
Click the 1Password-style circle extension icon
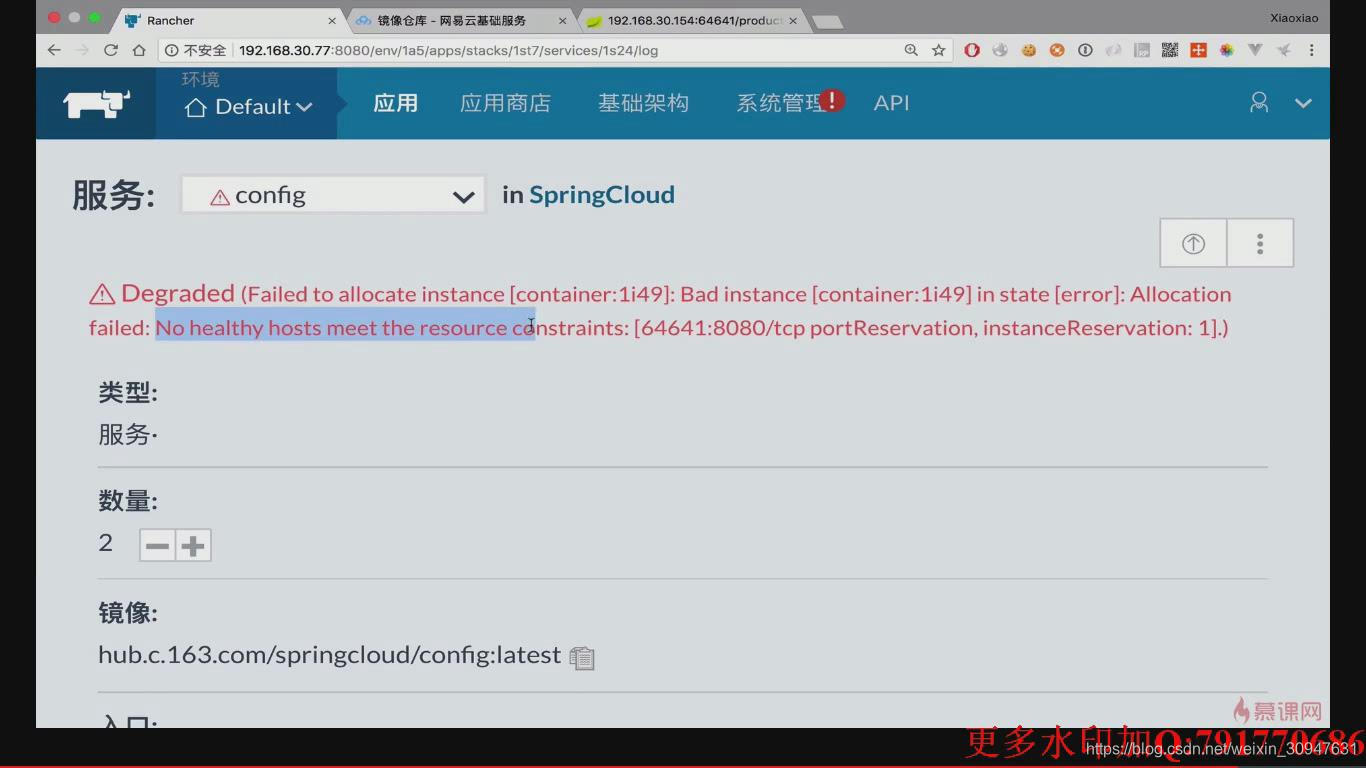click(1085, 50)
